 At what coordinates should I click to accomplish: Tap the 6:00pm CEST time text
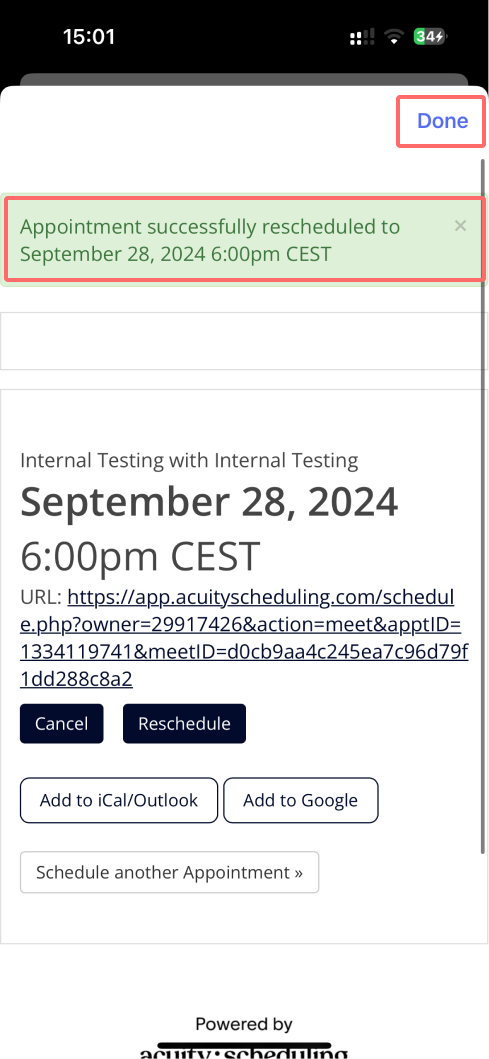point(140,556)
